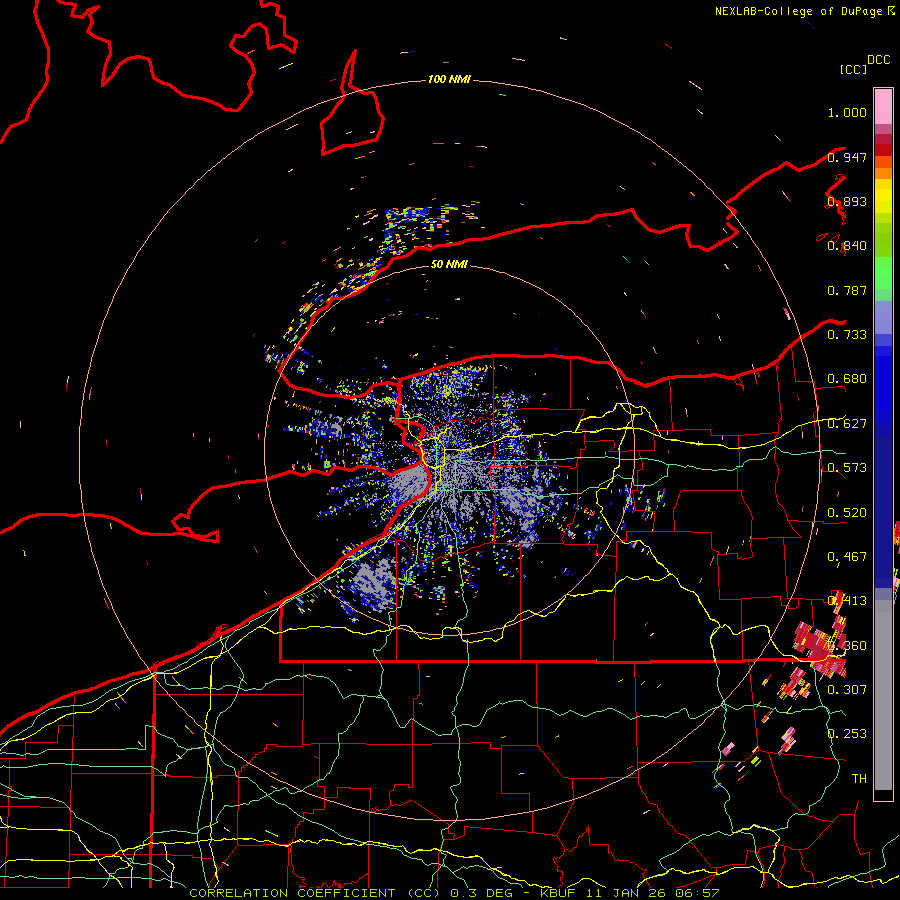Click the 0.627 value on the color scale
900x900 pixels.
[x=847, y=424]
